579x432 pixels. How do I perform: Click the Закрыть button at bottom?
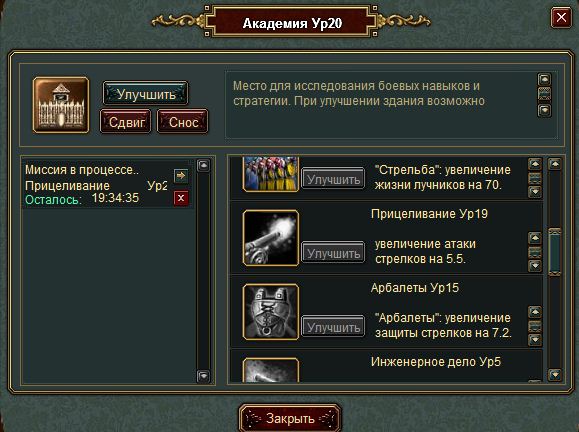(290, 418)
